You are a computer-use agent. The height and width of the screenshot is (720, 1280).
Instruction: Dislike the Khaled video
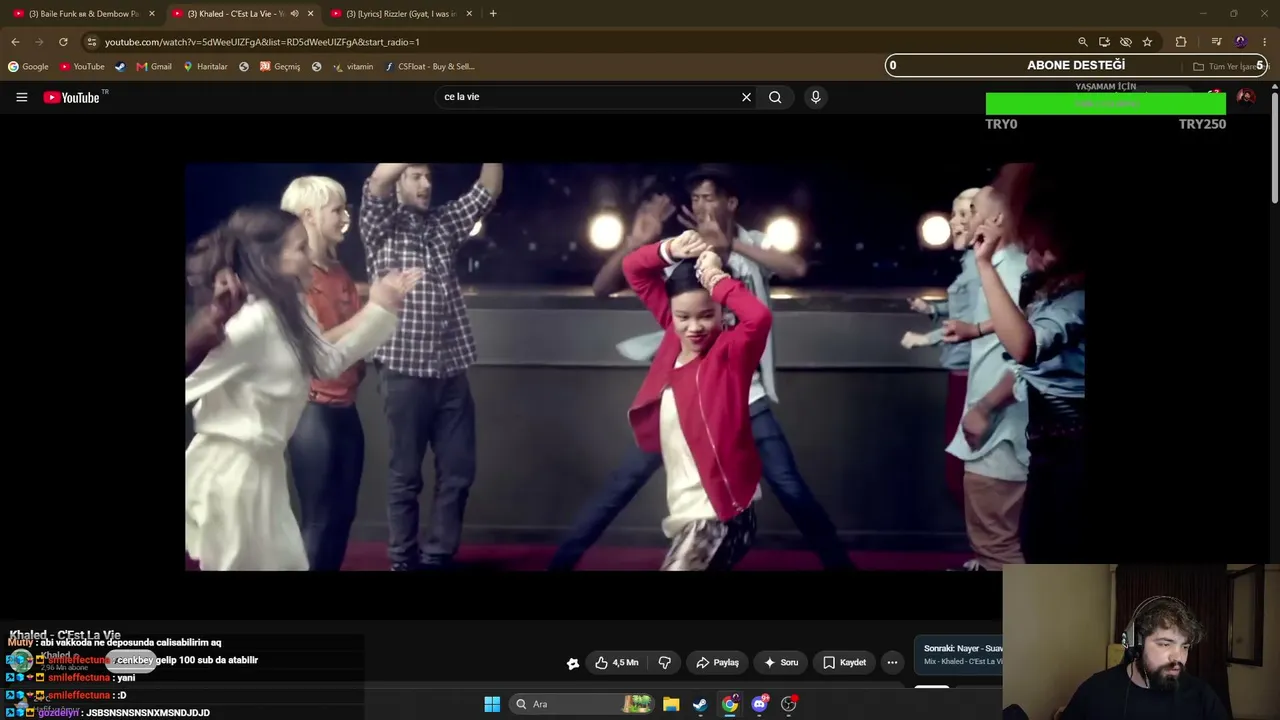pyautogui.click(x=665, y=662)
